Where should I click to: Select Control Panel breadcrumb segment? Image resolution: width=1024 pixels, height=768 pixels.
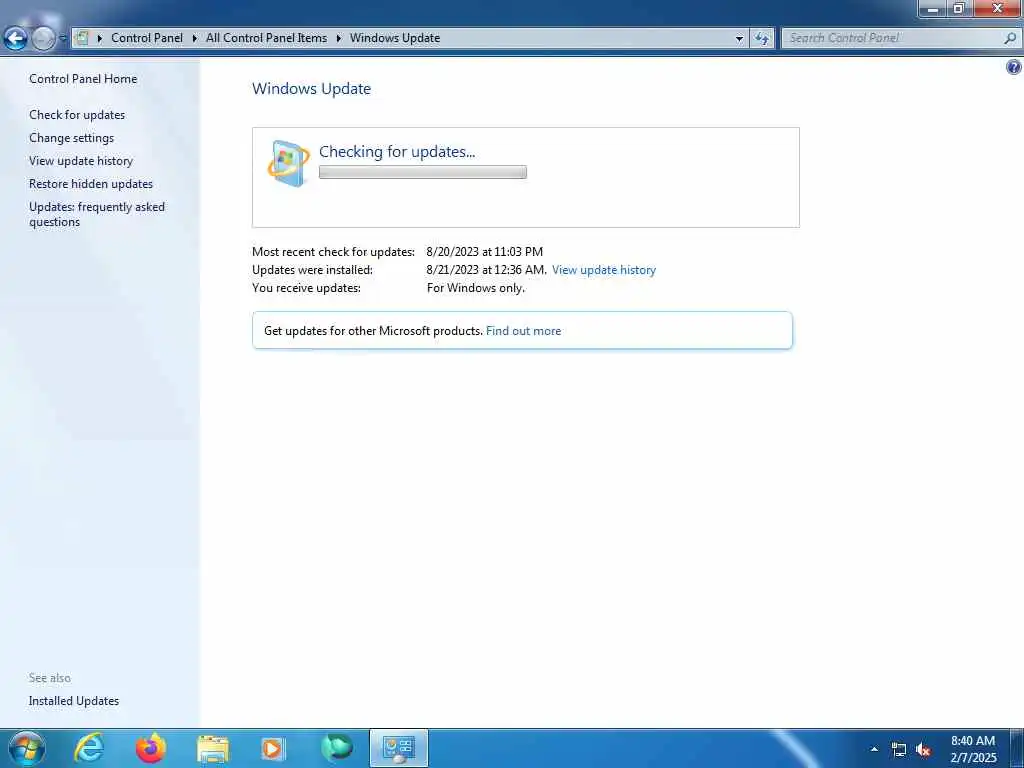click(x=147, y=38)
